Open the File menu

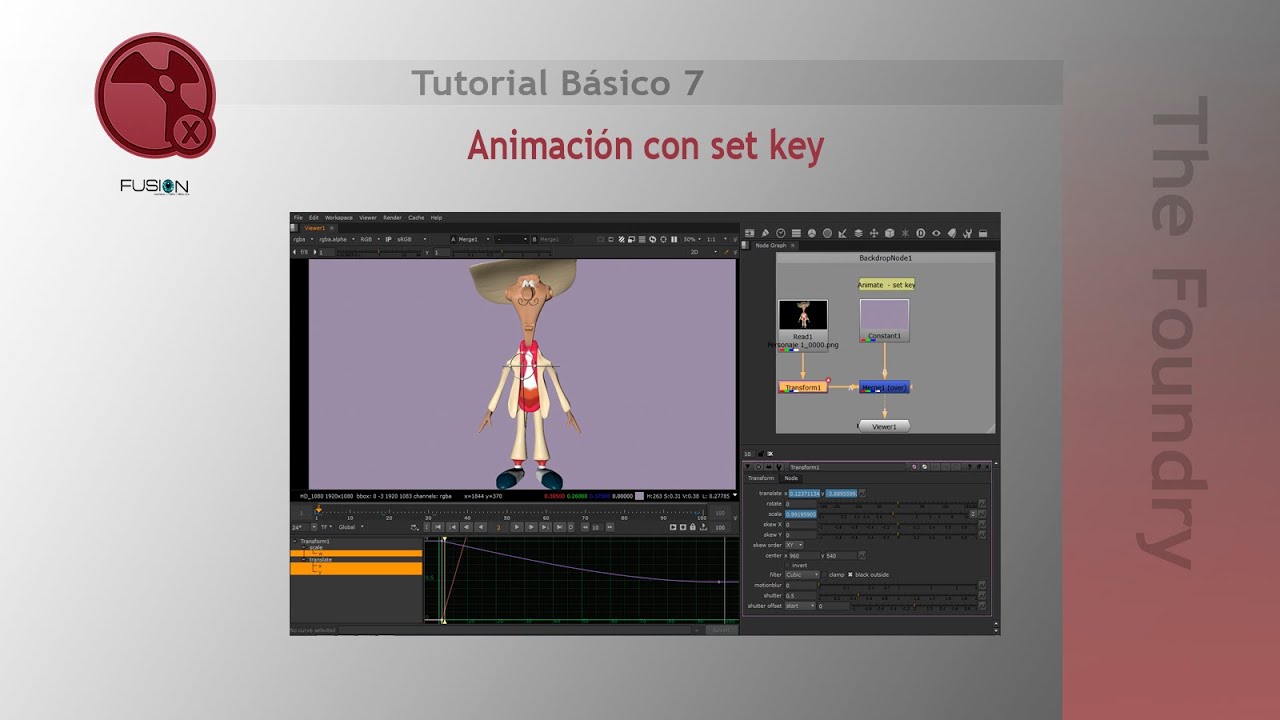click(298, 217)
